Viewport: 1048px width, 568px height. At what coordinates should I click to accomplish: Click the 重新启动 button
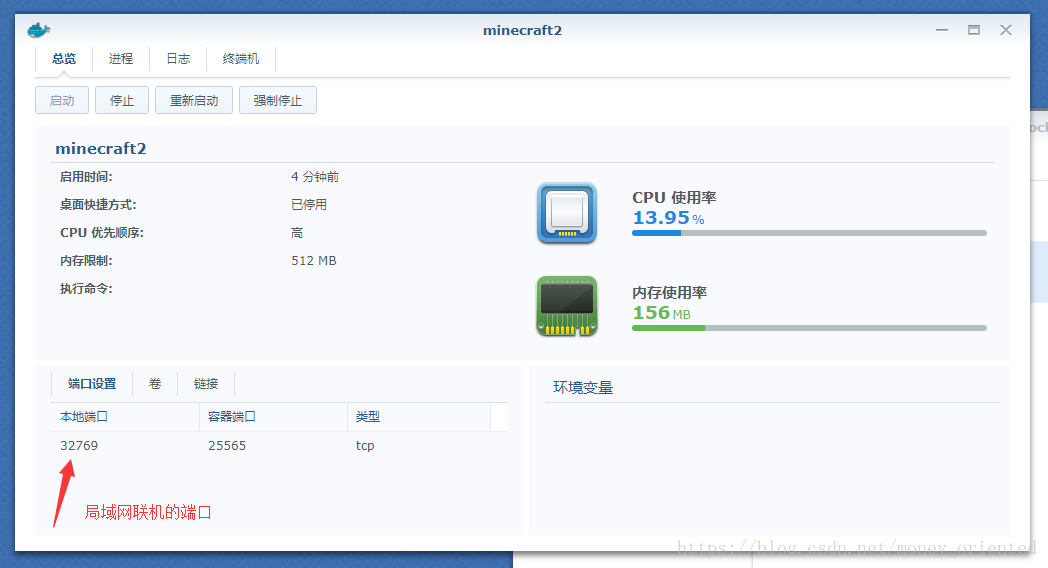[x=194, y=100]
